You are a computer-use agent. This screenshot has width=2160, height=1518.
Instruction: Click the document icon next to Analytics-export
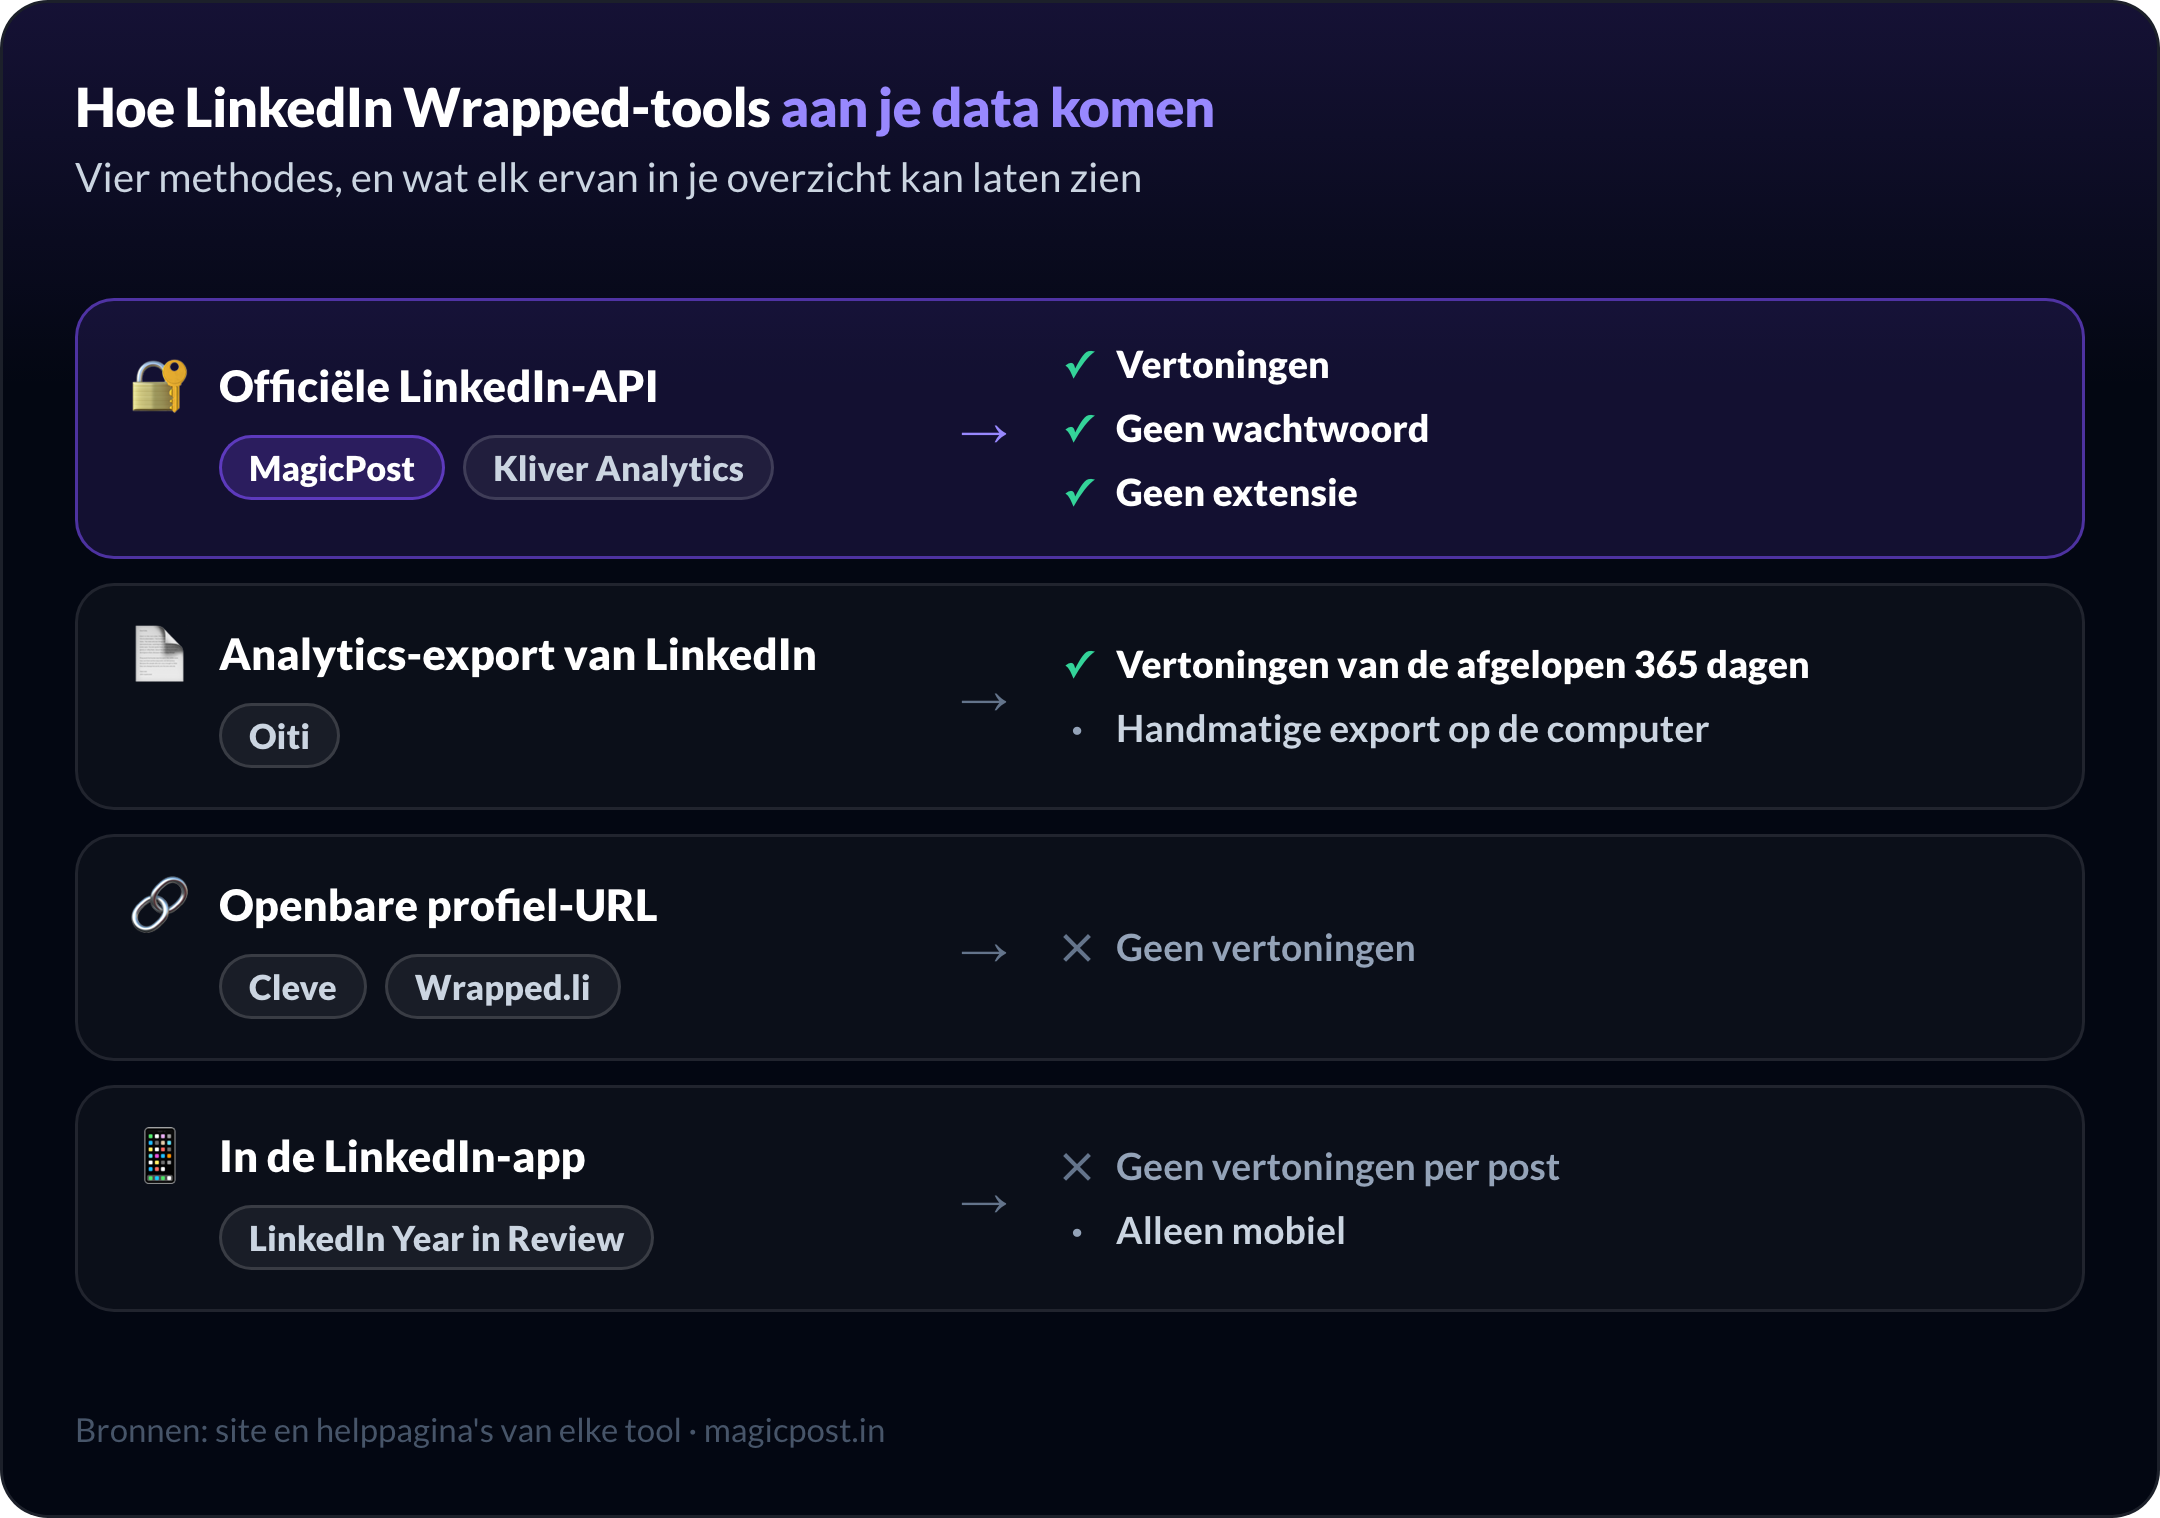[159, 654]
